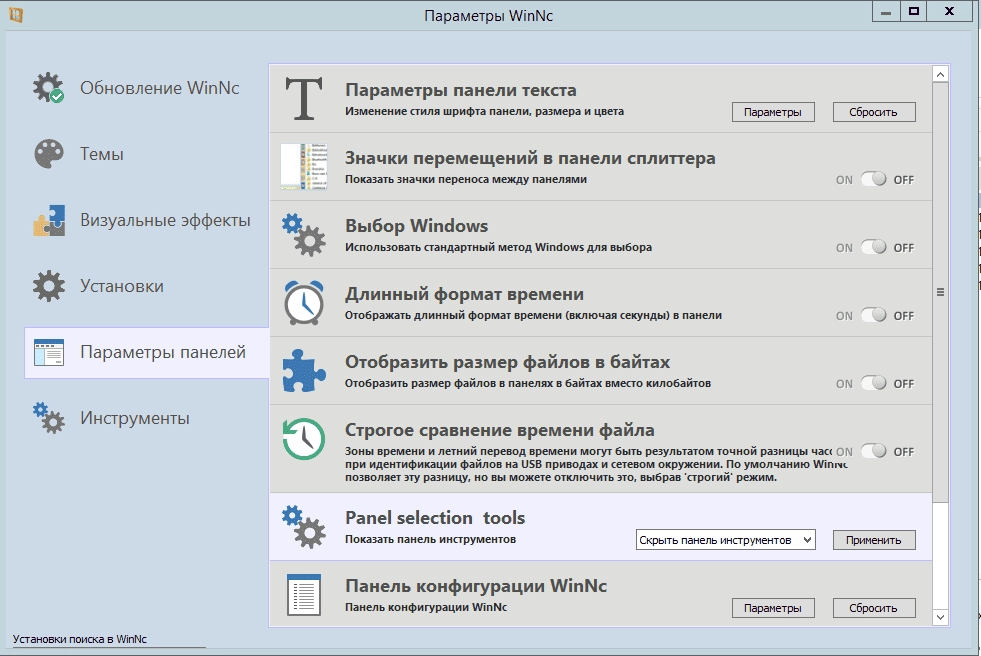Click the Выбор Windows heading
This screenshot has height=656, width=981.
tap(416, 226)
